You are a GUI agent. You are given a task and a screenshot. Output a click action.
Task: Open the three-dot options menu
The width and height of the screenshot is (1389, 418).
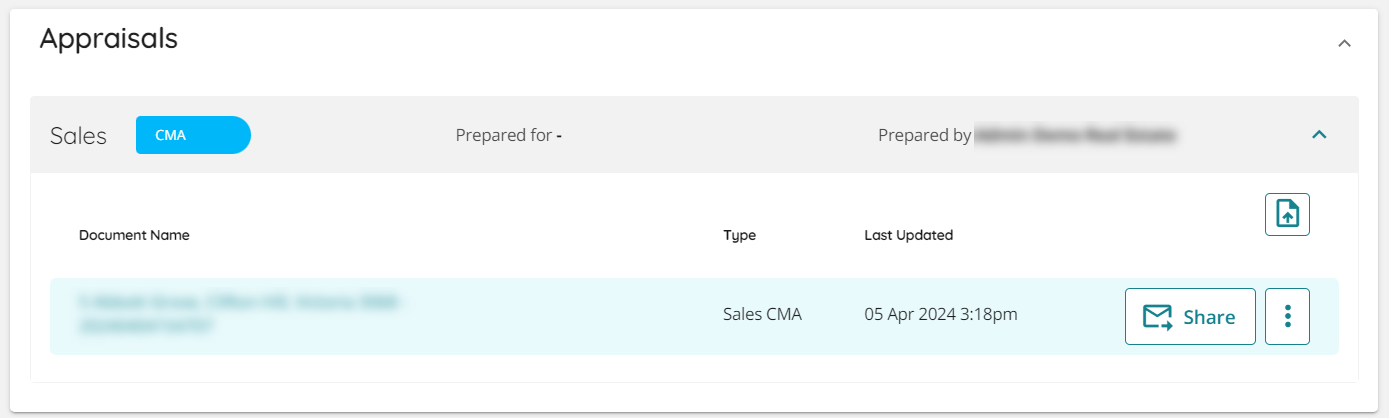tap(1287, 316)
